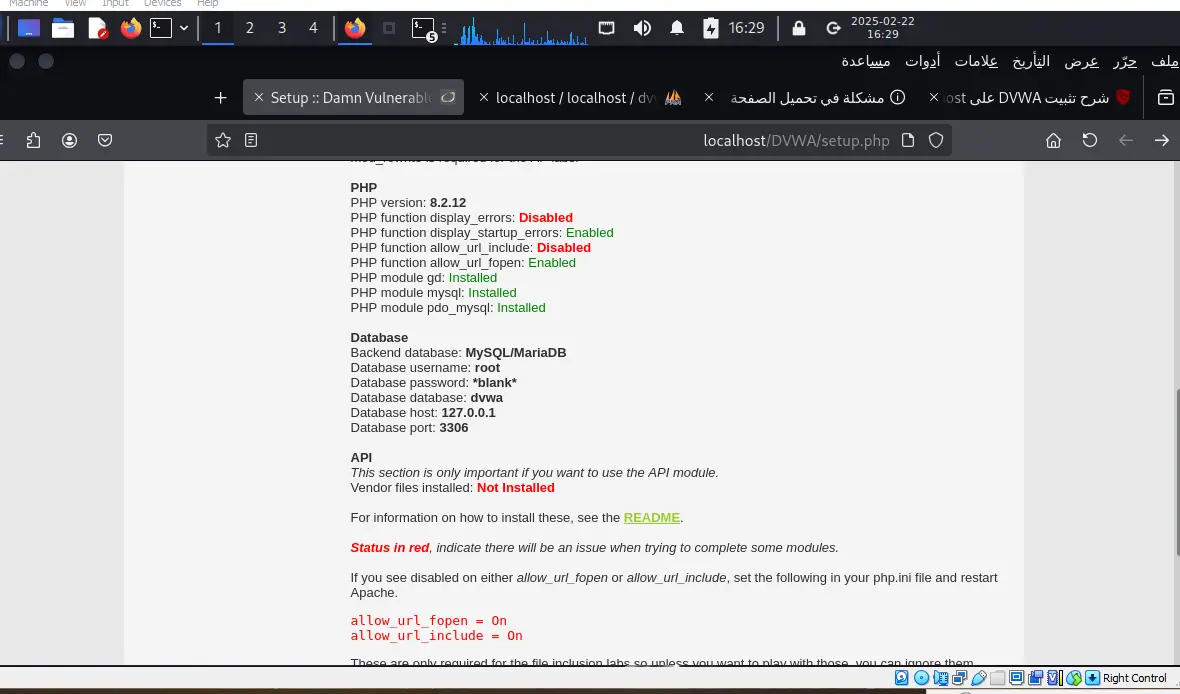Close the مشكلة في تحميل الصفحة tab
Image resolution: width=1180 pixels, height=694 pixels.
click(x=709, y=98)
